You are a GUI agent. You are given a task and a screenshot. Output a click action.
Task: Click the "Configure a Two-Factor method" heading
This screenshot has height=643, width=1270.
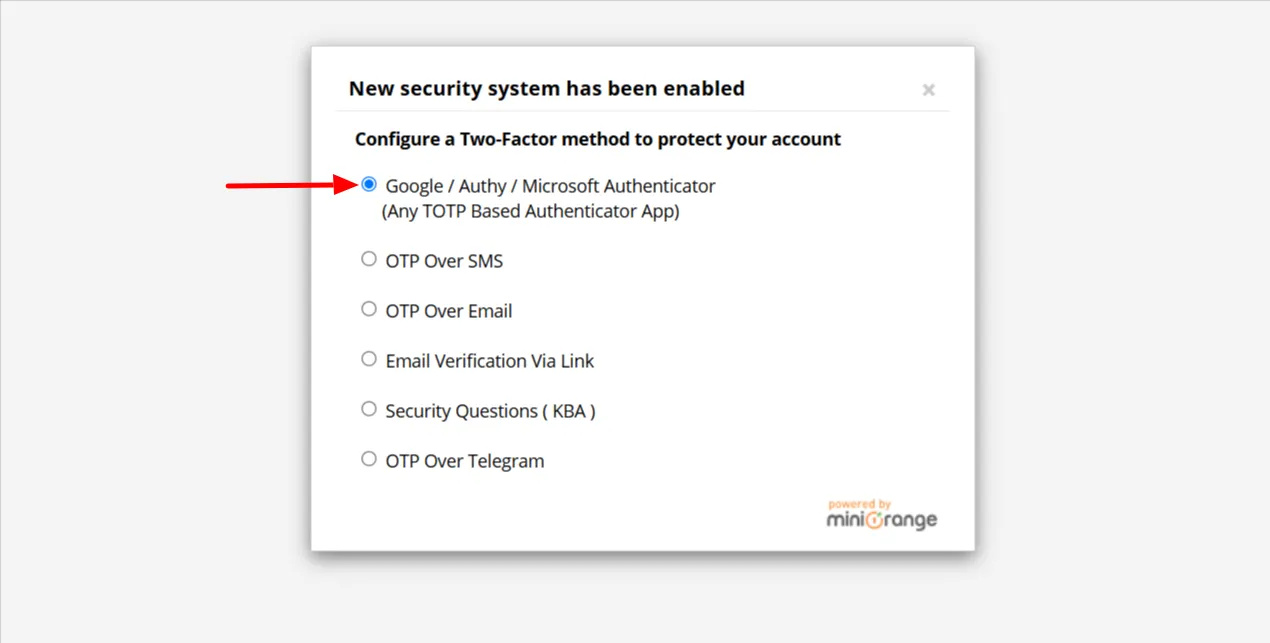click(598, 139)
